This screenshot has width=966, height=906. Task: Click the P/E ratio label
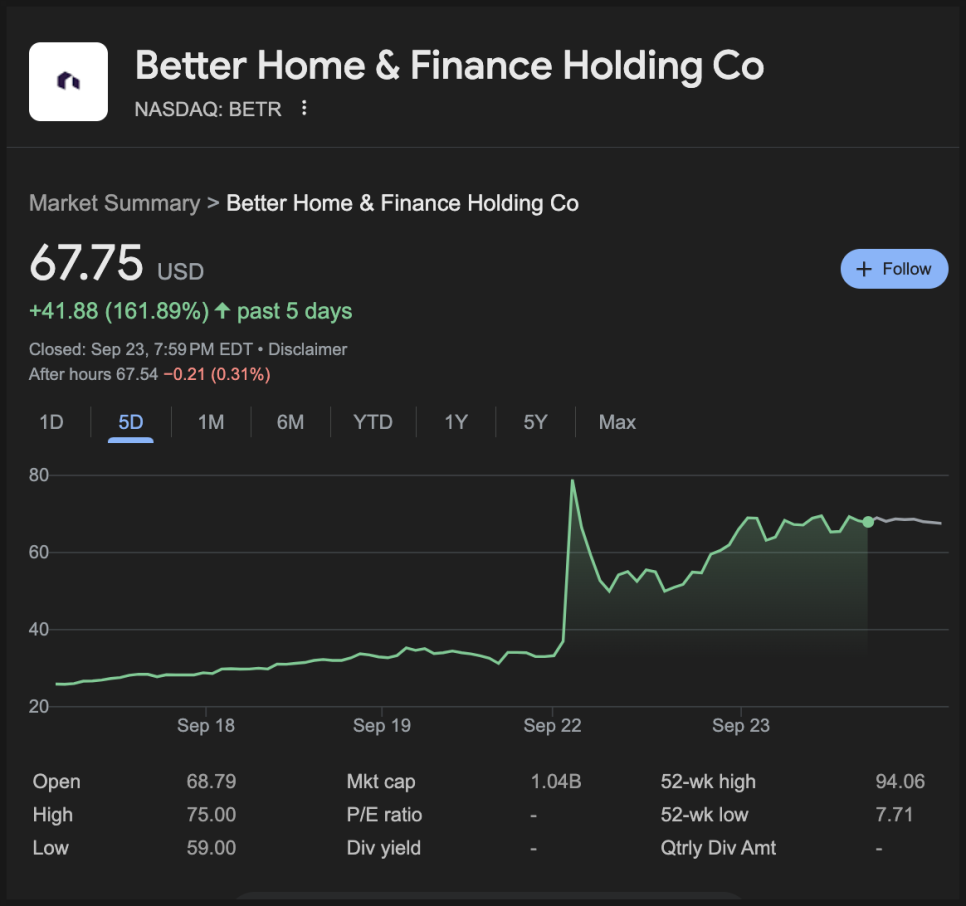click(384, 815)
